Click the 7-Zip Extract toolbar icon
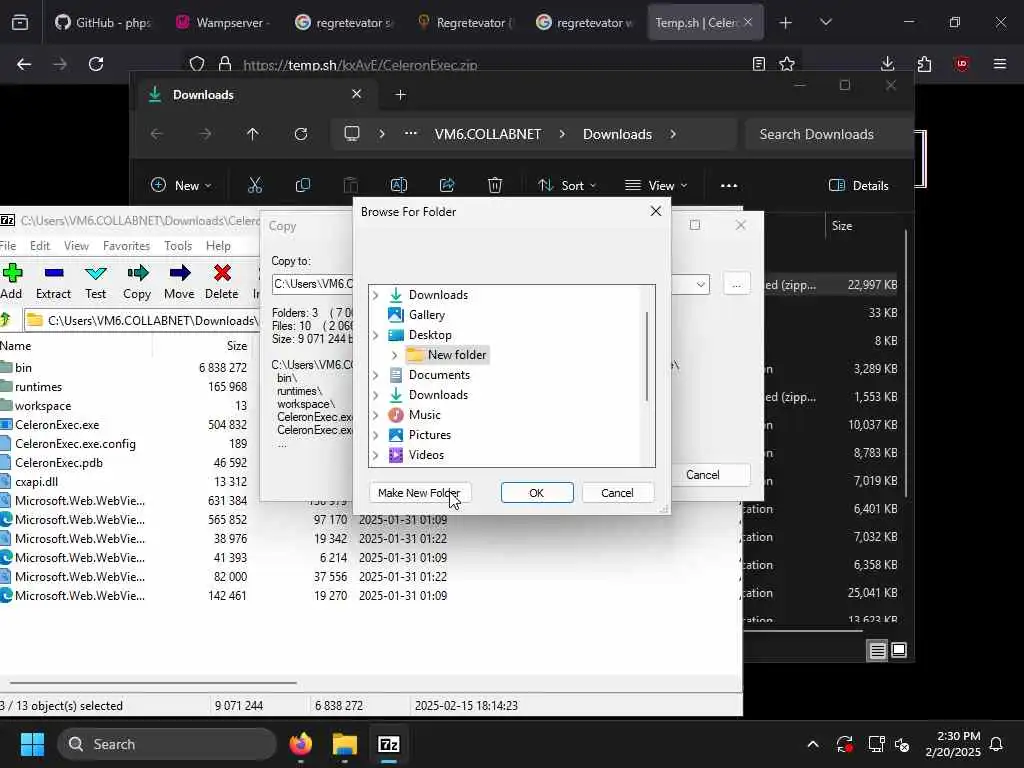This screenshot has width=1024, height=768. pyautogui.click(x=54, y=273)
